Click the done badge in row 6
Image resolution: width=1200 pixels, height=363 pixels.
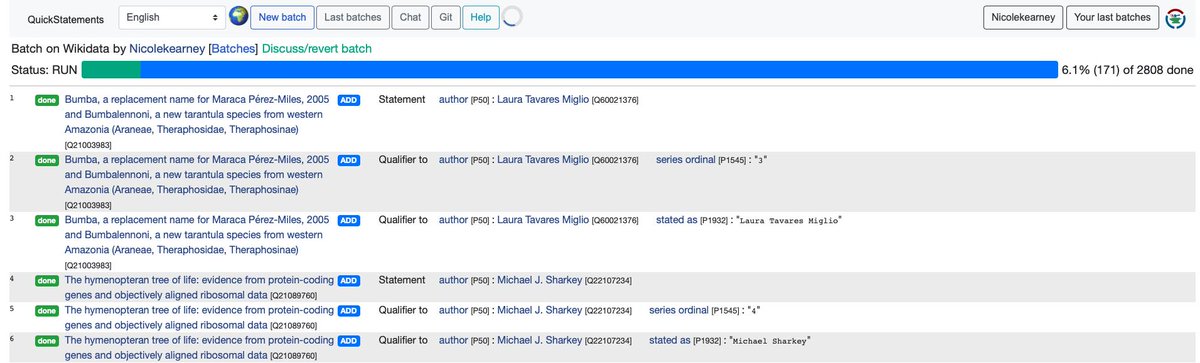click(x=47, y=341)
